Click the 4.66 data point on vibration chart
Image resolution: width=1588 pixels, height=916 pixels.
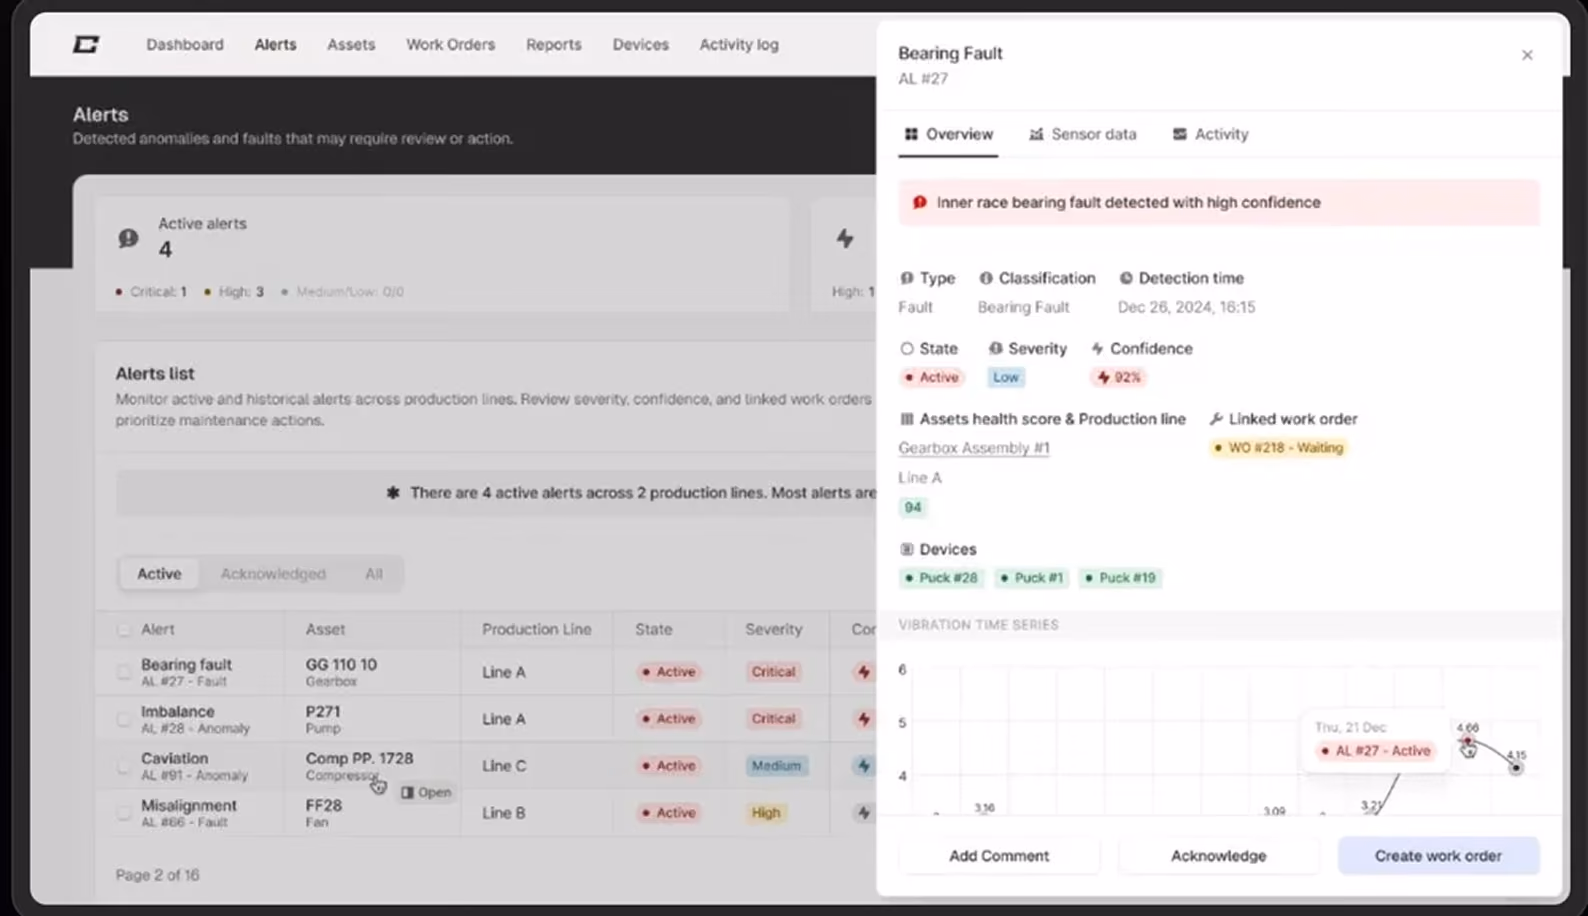pyautogui.click(x=1467, y=741)
